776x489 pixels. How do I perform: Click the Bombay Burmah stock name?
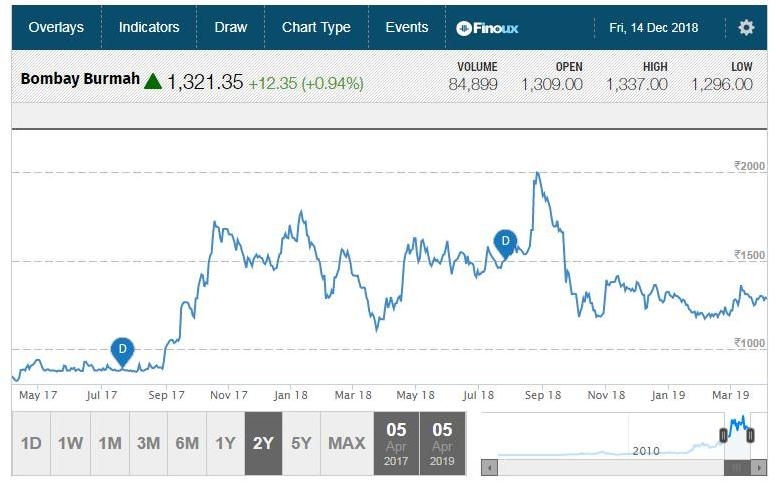(80, 79)
